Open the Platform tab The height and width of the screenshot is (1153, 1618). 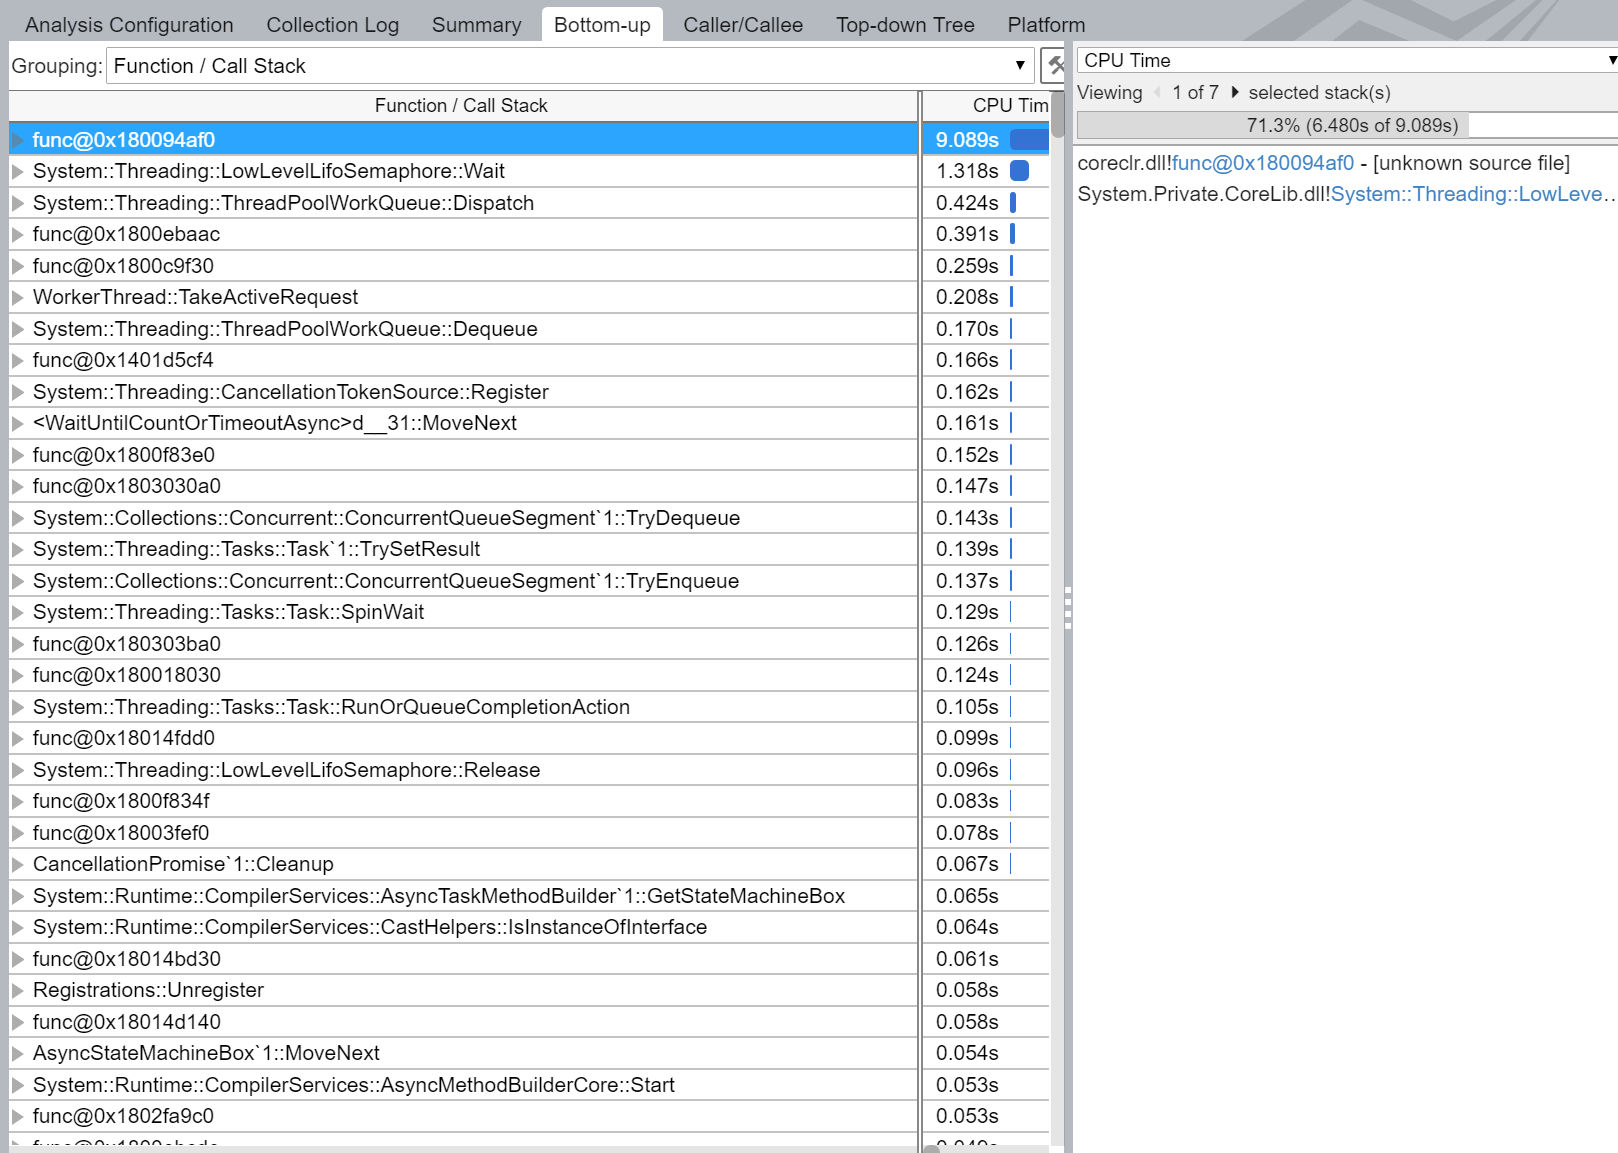tap(1045, 24)
